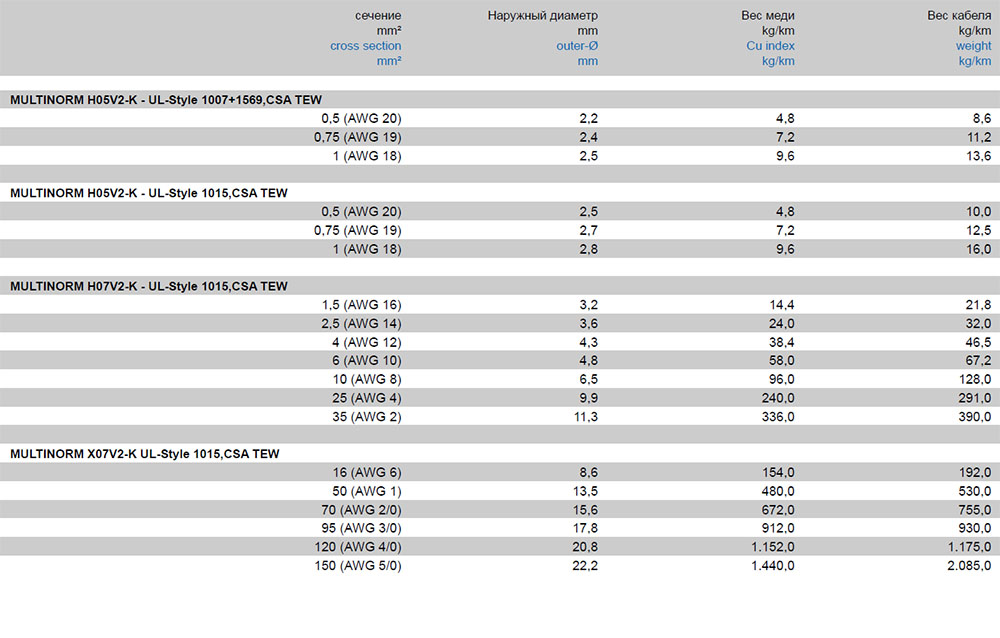The image size is (1000, 638).
Task: Select cell '120 (AWG 4/0)'
Action: coord(358,547)
